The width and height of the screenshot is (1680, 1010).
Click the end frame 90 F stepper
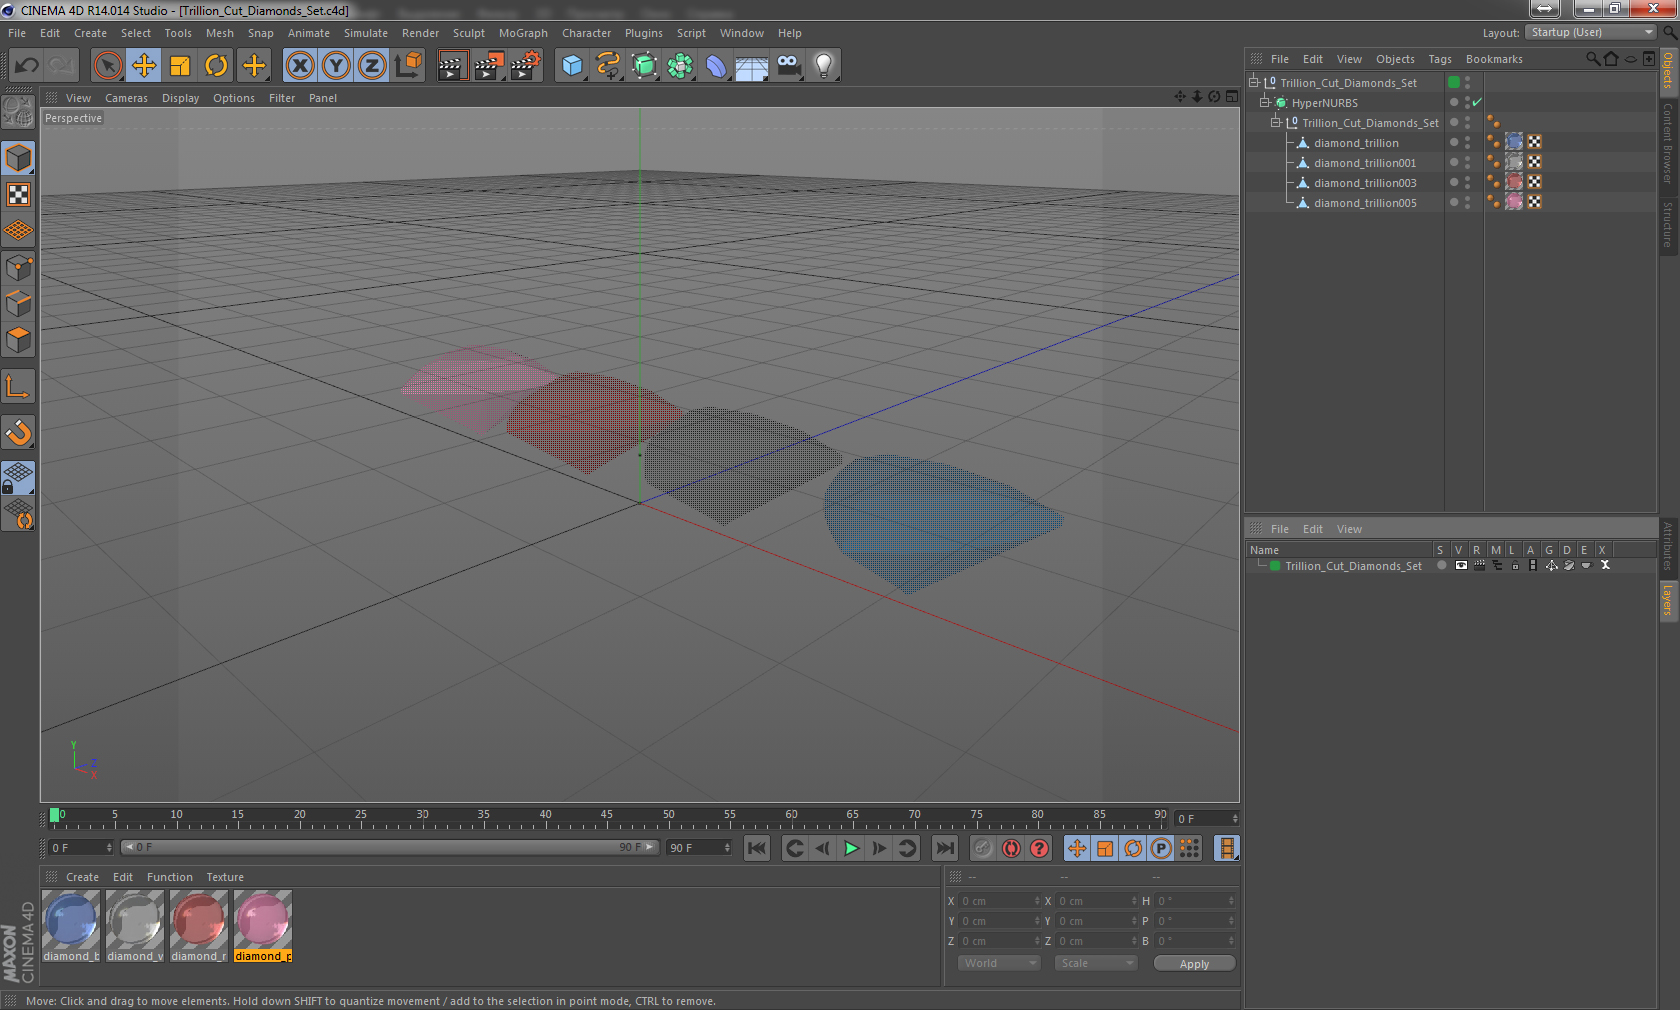(x=726, y=848)
